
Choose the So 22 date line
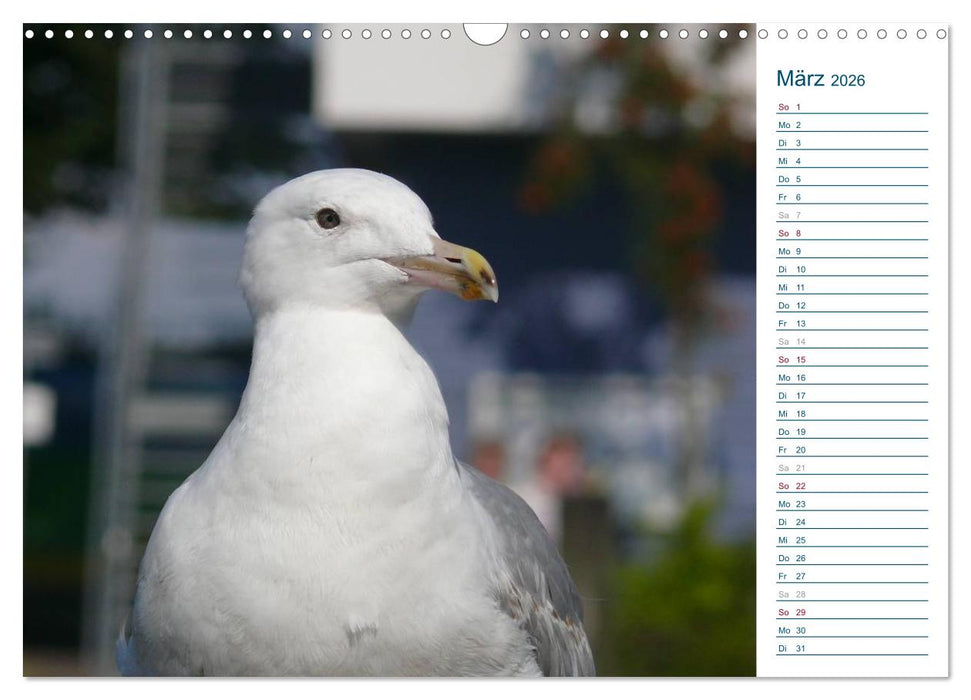851,486
